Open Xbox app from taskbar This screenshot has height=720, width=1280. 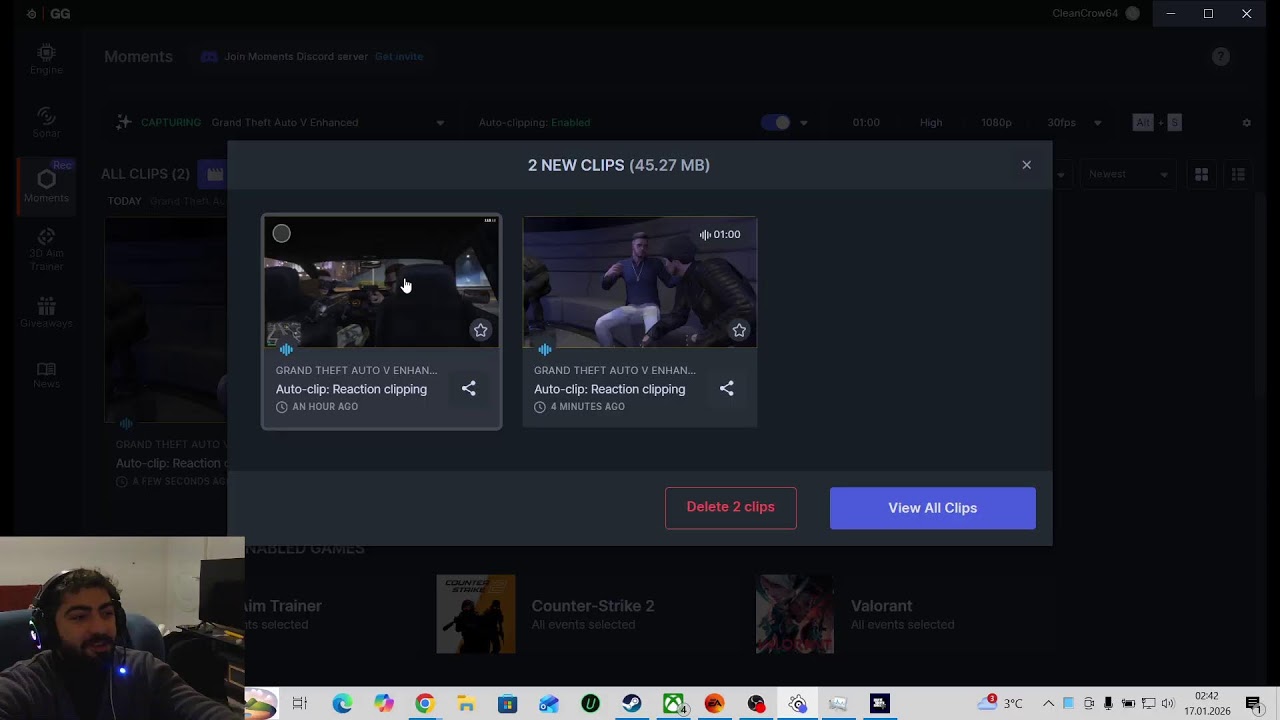click(x=674, y=704)
